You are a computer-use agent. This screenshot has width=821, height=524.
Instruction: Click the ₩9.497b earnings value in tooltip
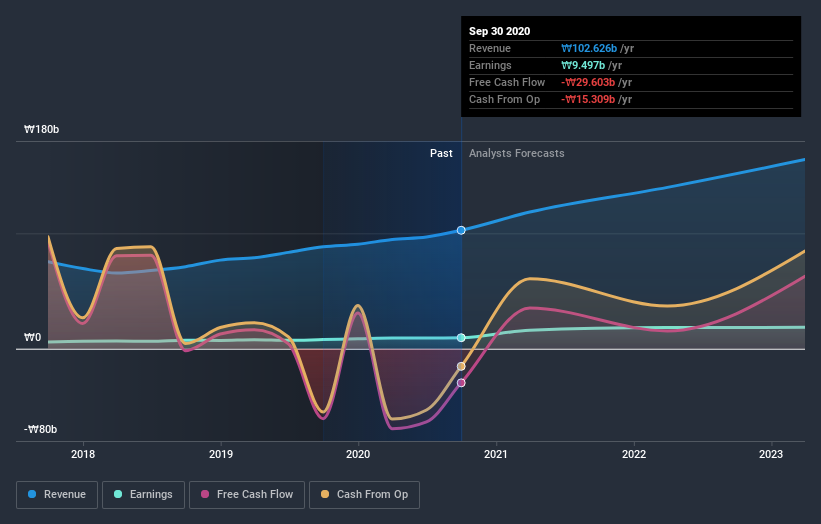click(583, 65)
